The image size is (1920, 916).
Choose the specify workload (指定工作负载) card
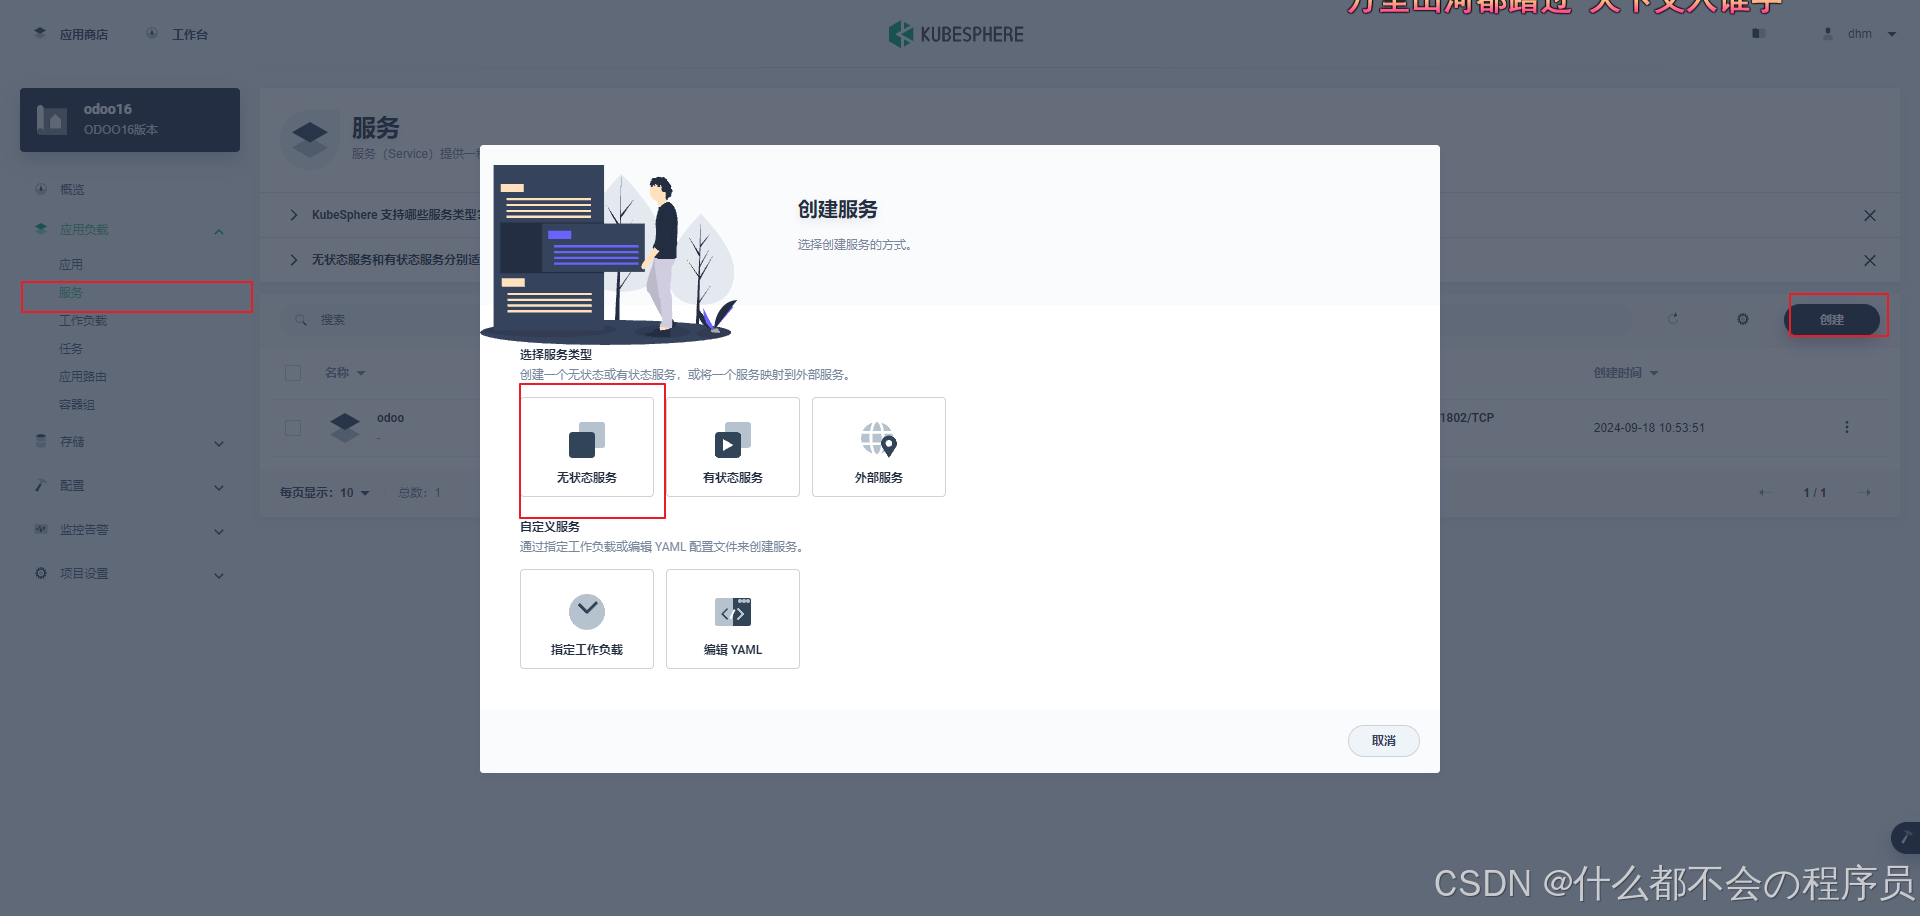tap(587, 619)
